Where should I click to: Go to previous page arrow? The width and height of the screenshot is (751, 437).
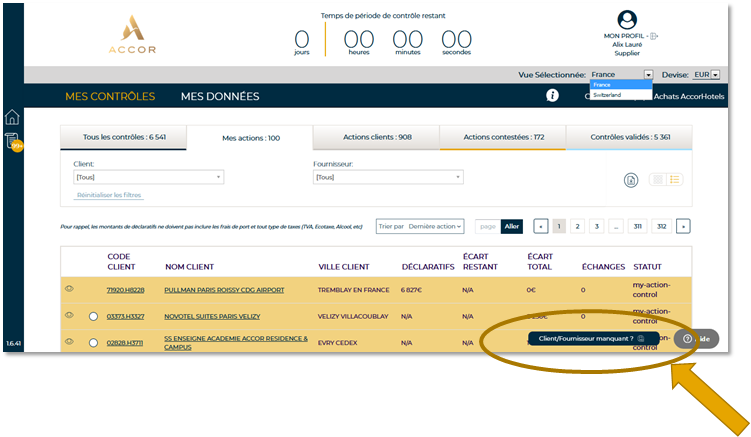tap(541, 226)
